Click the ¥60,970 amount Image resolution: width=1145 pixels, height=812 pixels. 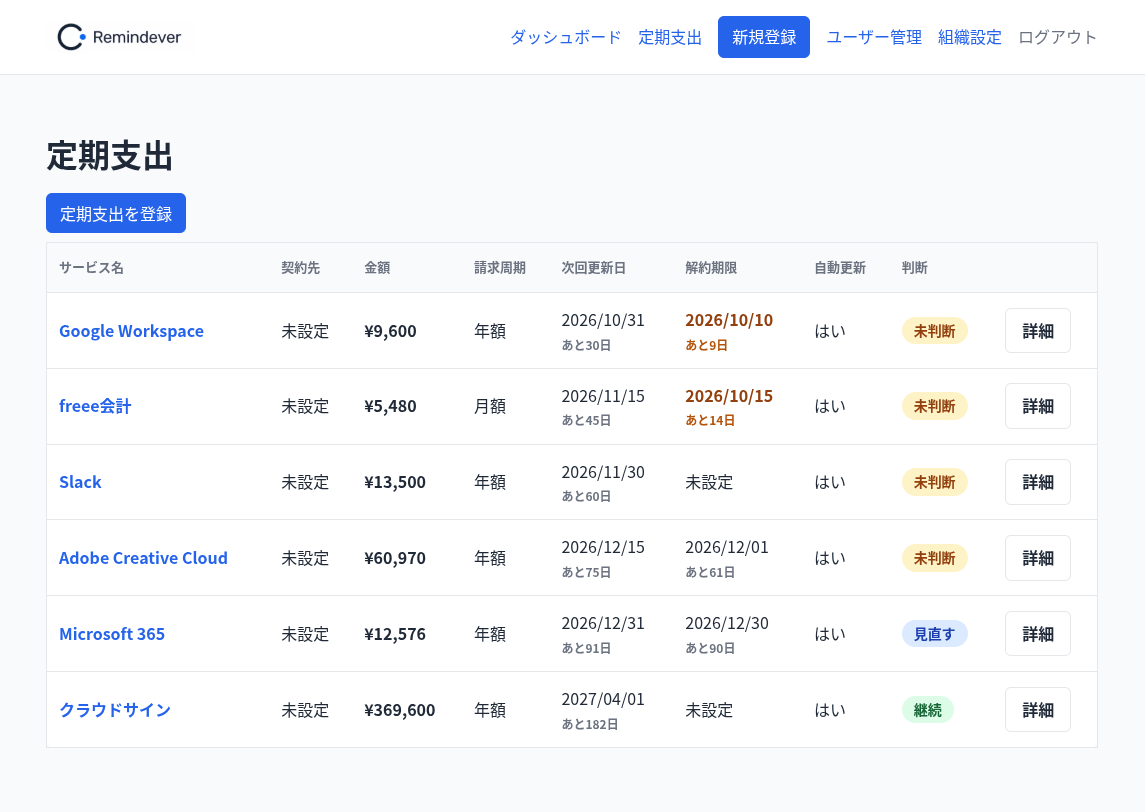click(395, 558)
